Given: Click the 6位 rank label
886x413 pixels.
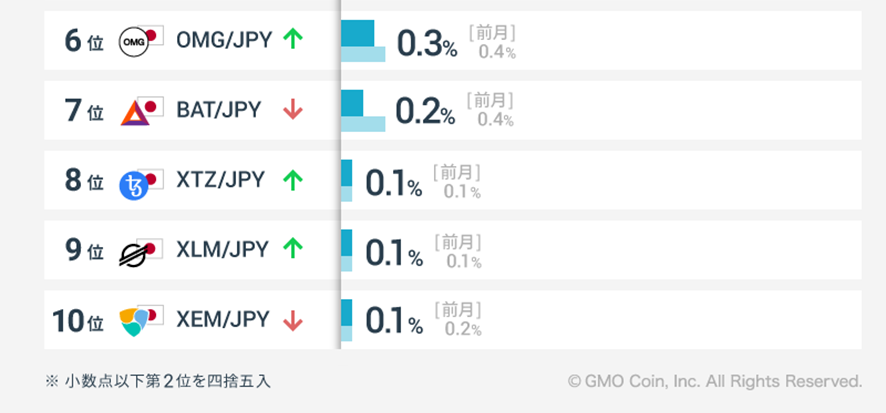Looking at the screenshot, I should [x=83, y=41].
